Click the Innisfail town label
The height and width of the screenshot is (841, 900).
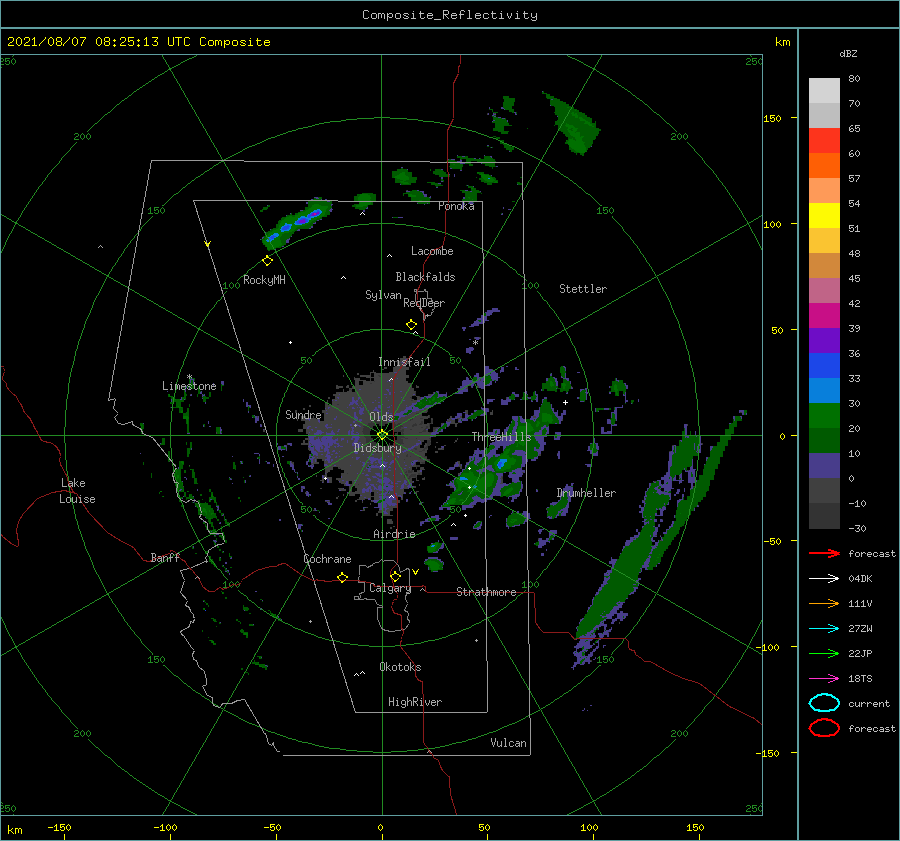click(404, 362)
